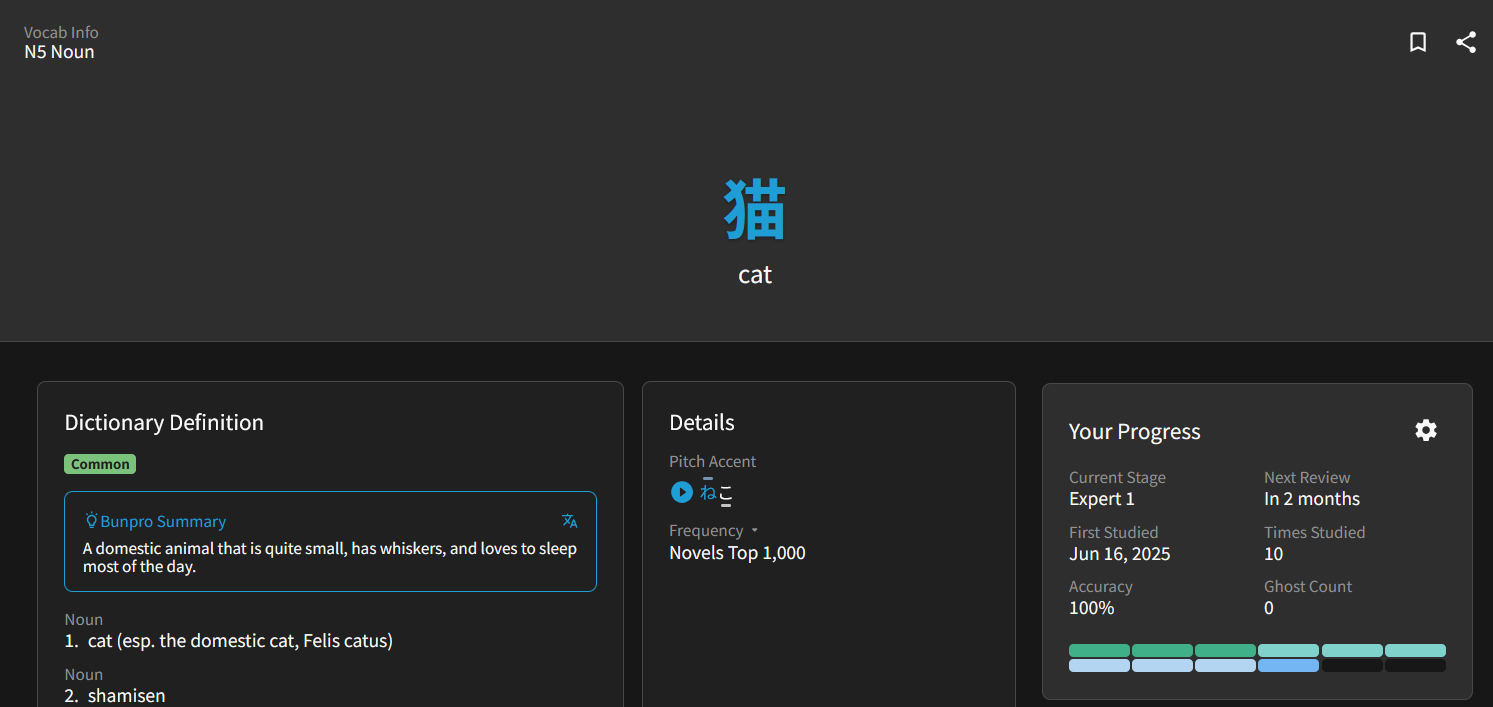This screenshot has height=707, width=1493.
Task: Click the Next Review In 2 months value
Action: pos(1311,499)
